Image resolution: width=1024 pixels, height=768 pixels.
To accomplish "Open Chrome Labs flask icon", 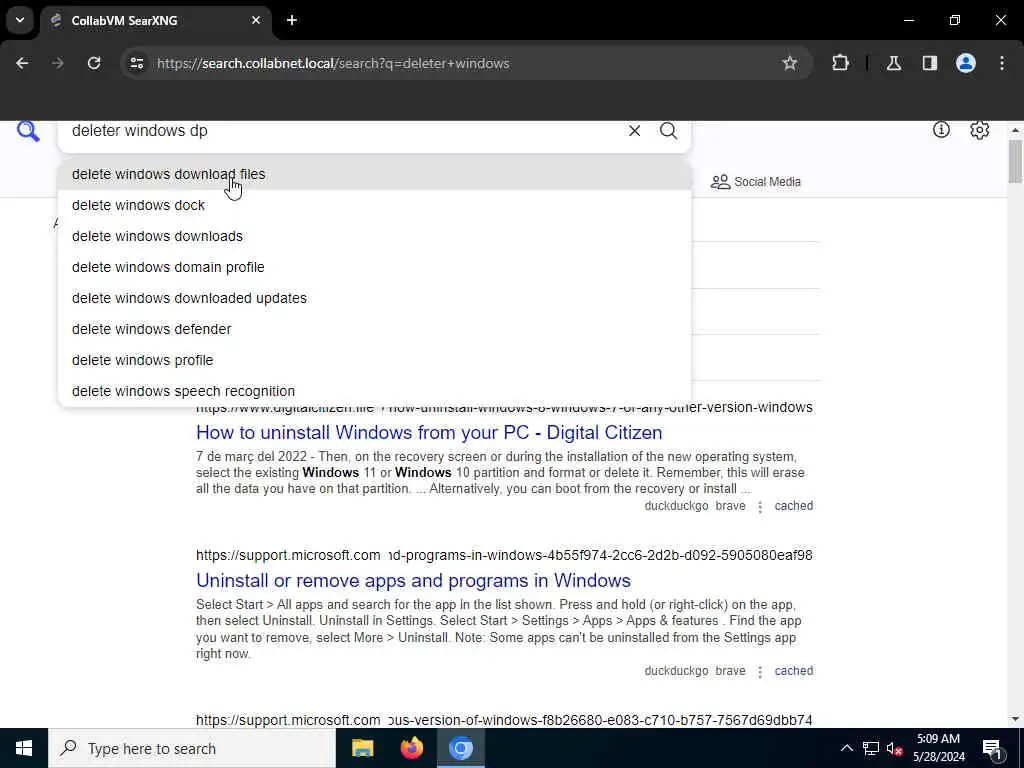I will pos(893,63).
